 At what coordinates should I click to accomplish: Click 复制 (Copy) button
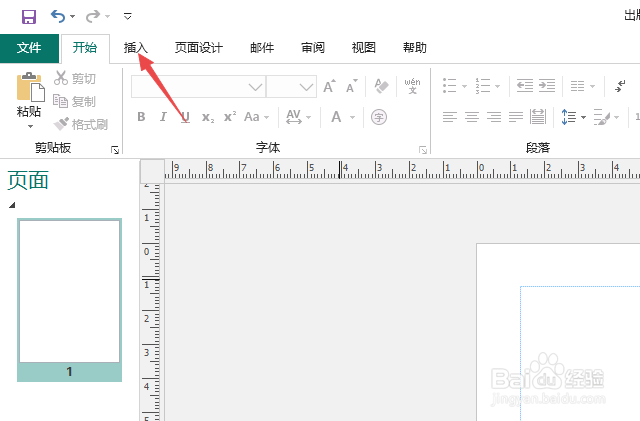point(75,101)
